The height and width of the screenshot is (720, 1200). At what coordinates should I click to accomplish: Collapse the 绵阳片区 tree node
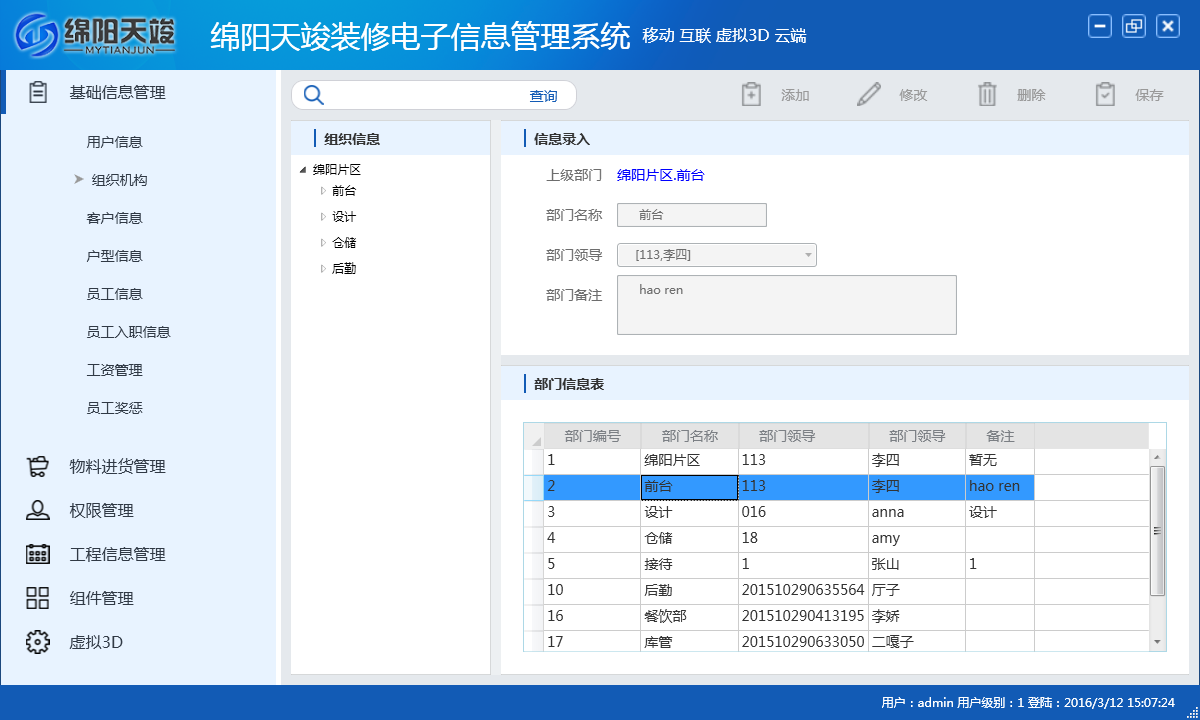coord(305,168)
